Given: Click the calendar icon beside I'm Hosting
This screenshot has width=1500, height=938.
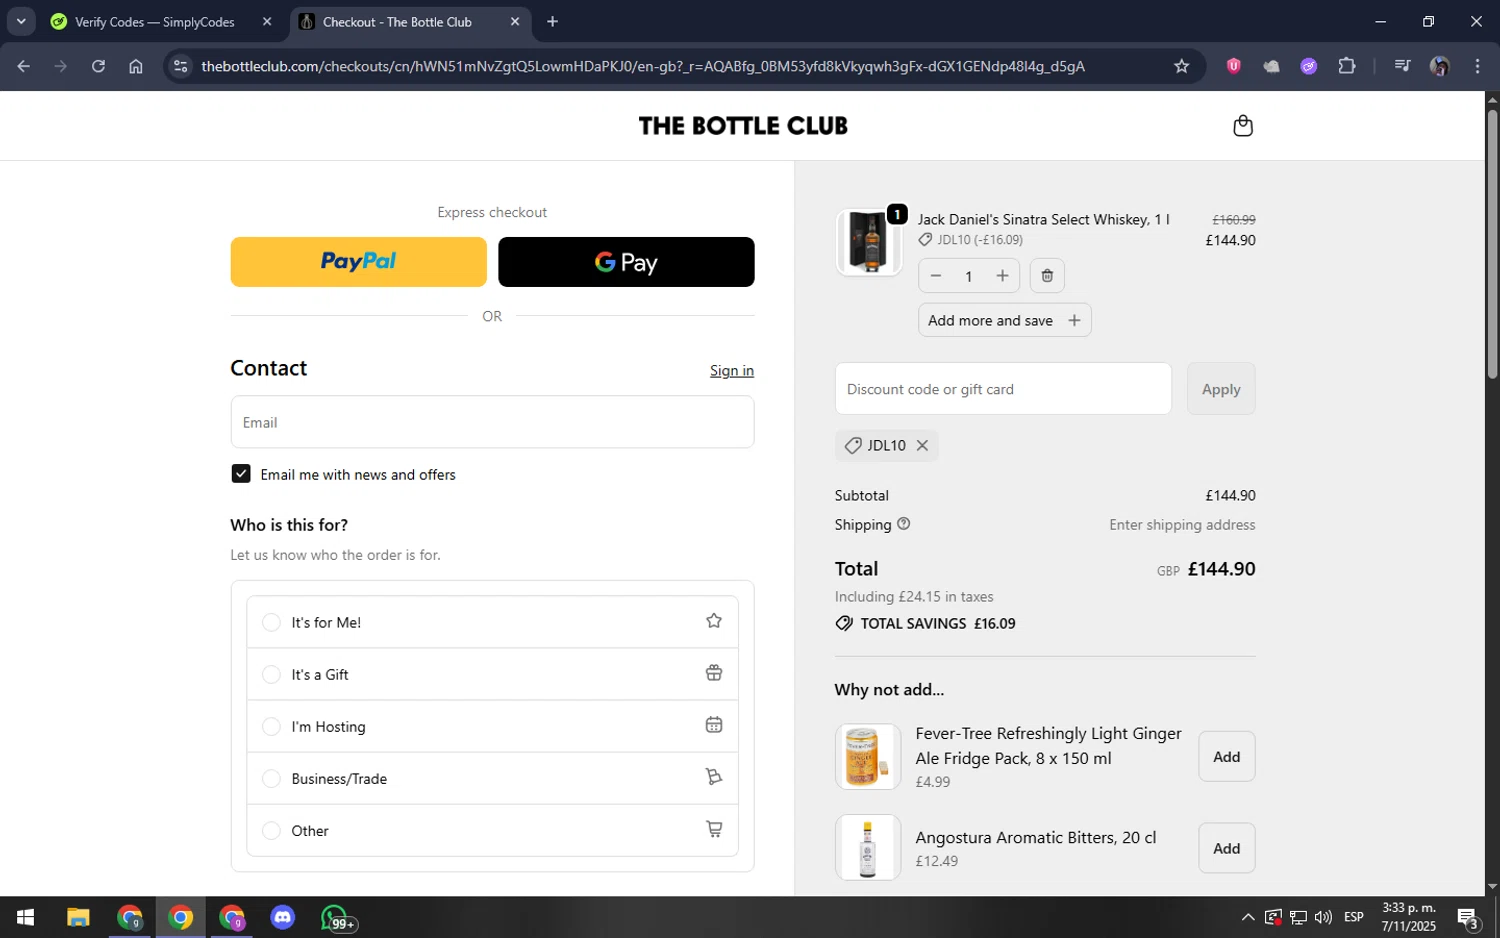Looking at the screenshot, I should click(714, 725).
